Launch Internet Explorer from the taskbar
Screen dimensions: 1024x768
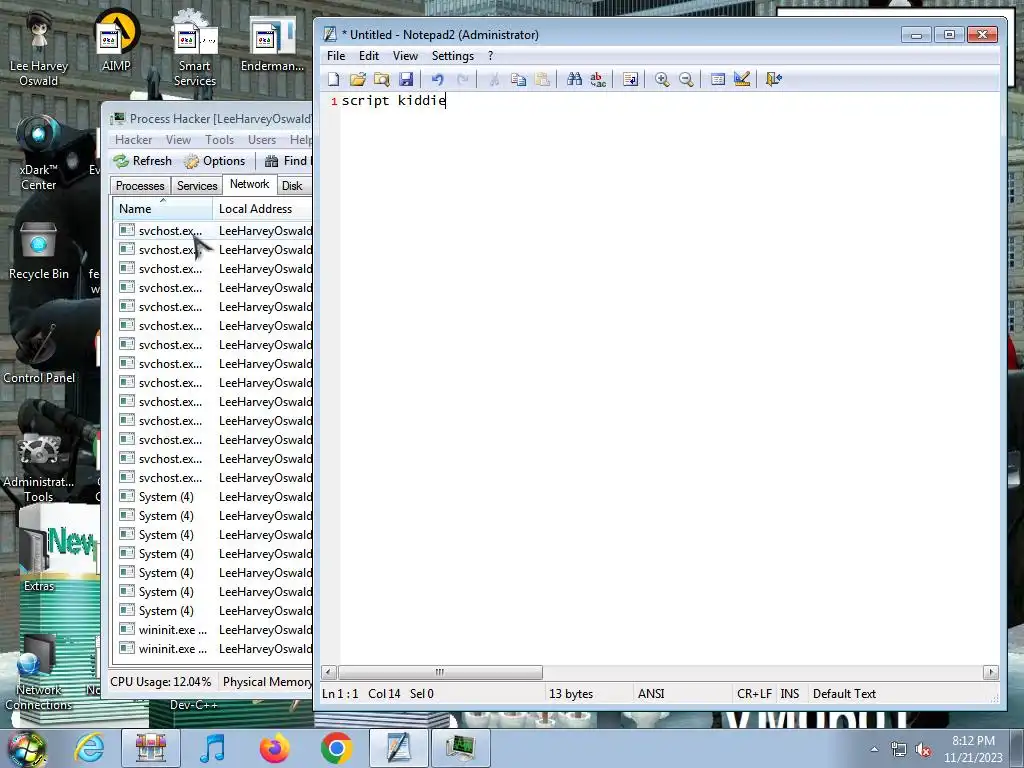coord(89,748)
